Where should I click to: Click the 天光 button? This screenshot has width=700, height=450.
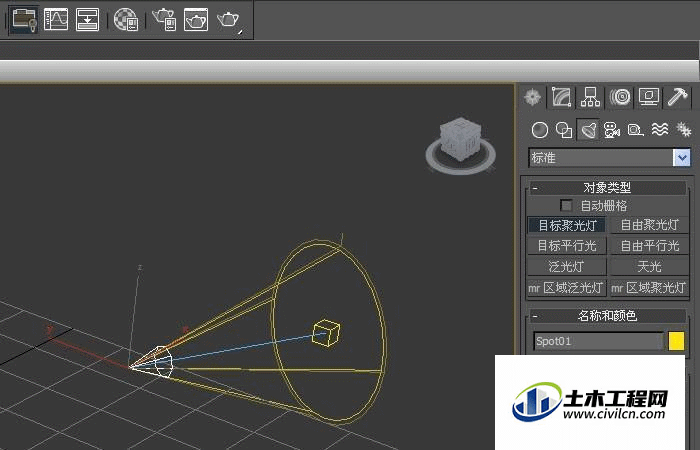click(x=650, y=267)
